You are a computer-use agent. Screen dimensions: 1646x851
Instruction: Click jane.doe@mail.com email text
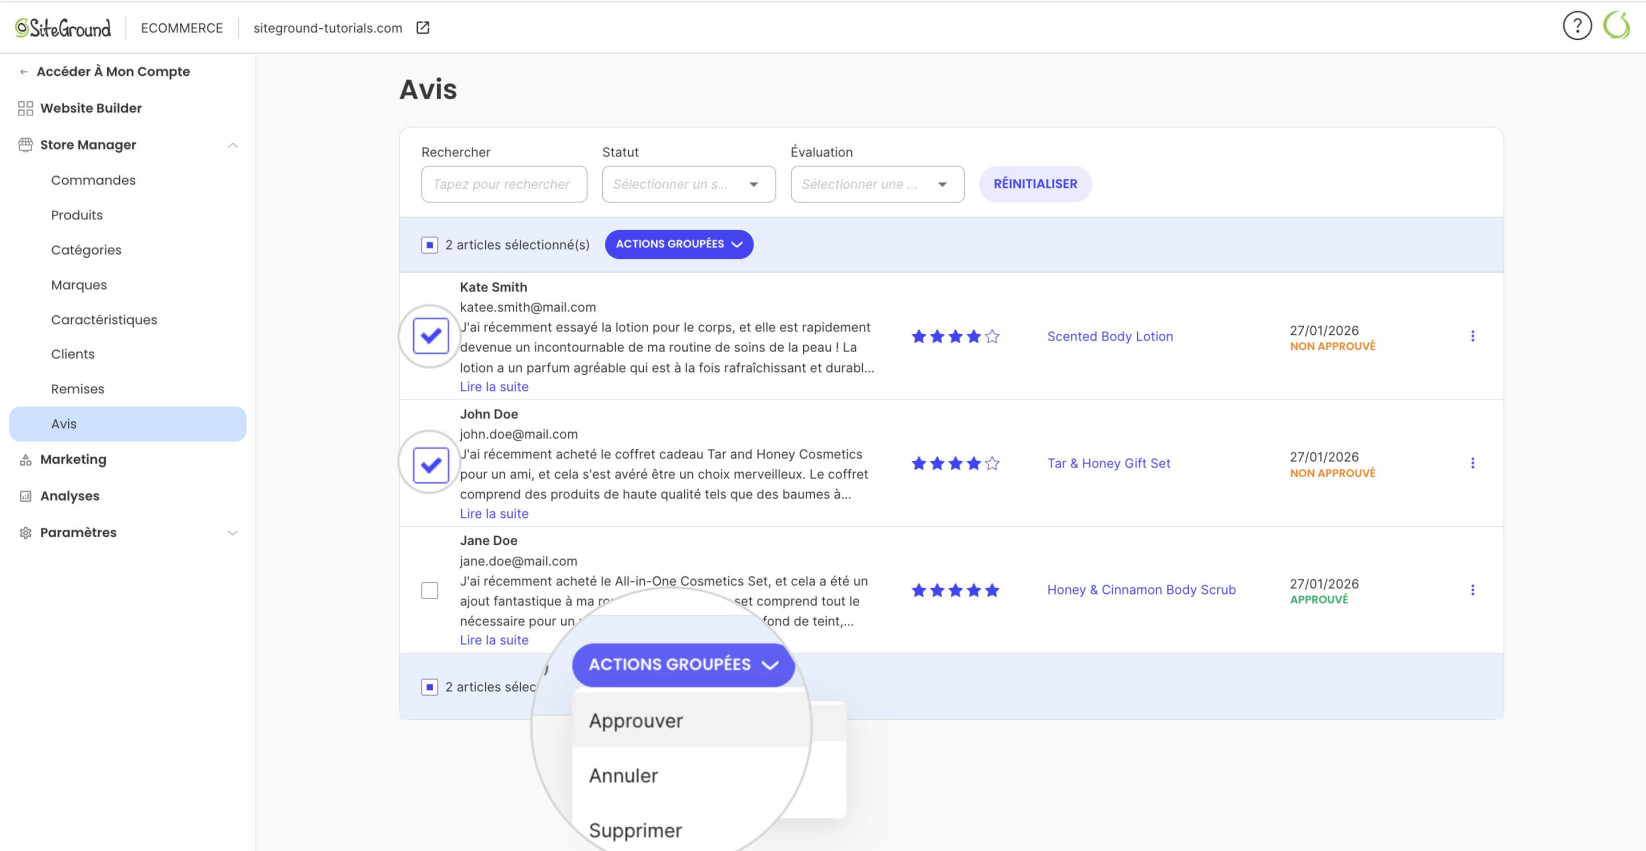[x=519, y=561]
